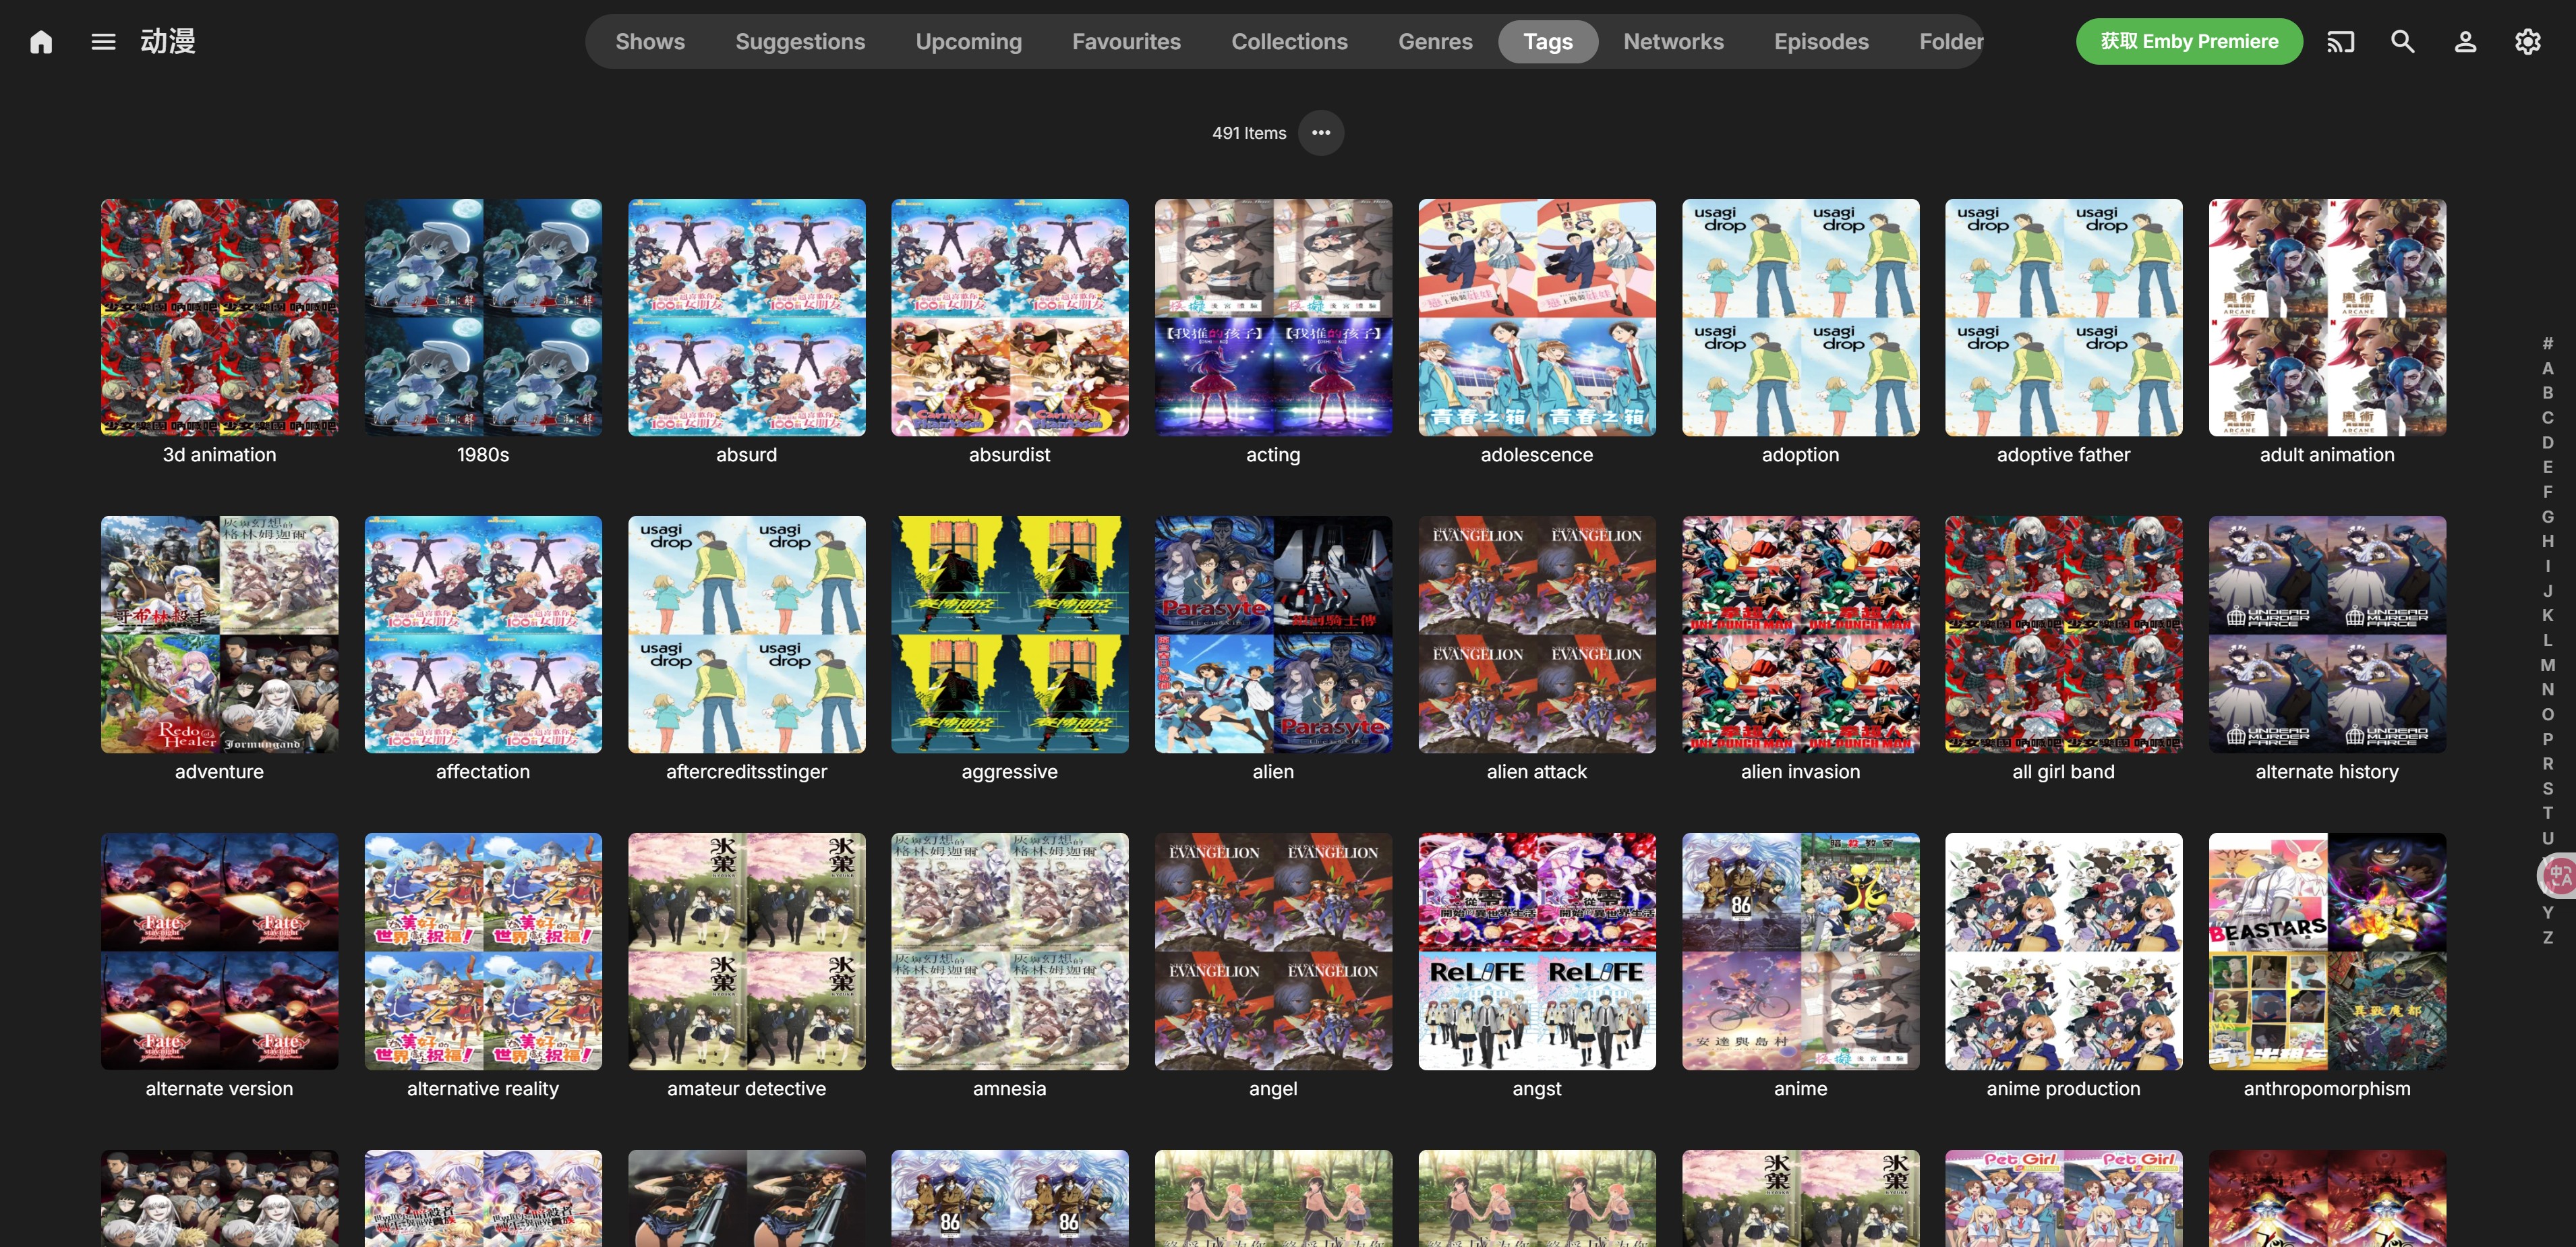Open the affectation tag thumbnail
Viewport: 2576px width, 1247px height.
click(x=483, y=634)
